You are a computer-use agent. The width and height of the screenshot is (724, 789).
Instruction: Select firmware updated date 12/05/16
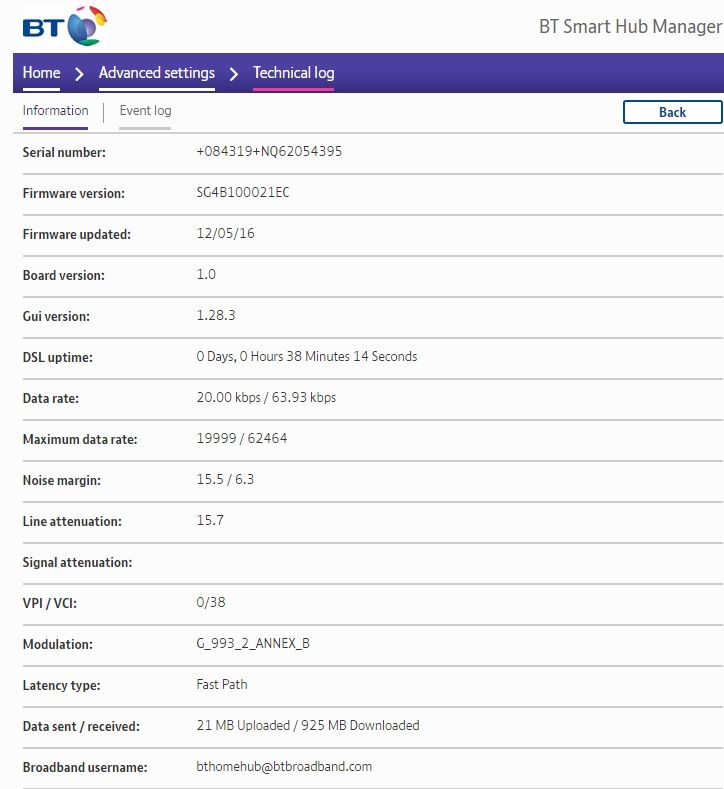click(225, 233)
